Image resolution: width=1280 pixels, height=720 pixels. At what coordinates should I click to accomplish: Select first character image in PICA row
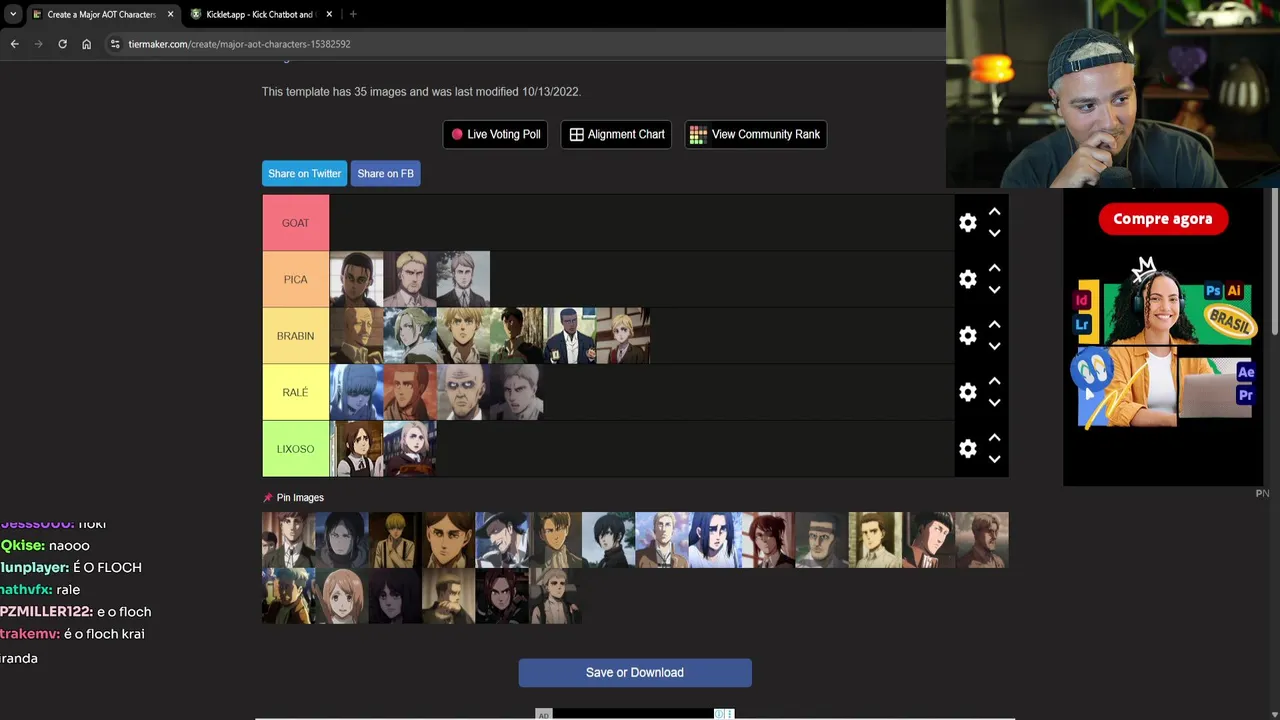point(356,279)
